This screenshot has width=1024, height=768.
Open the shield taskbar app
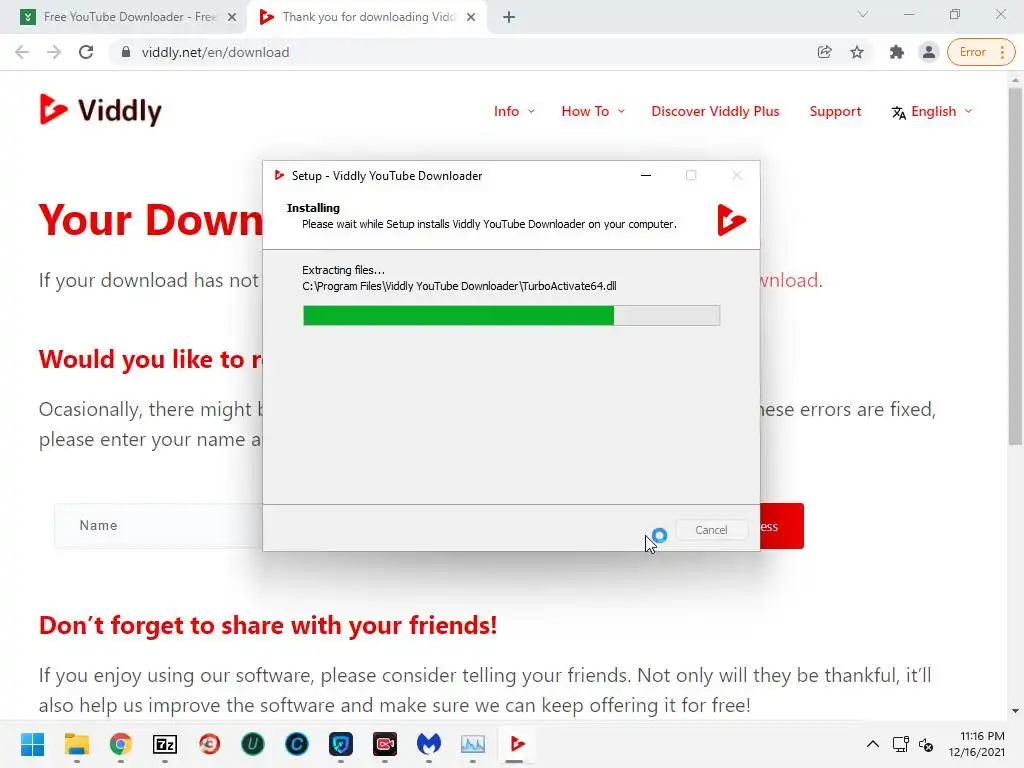pyautogui.click(x=341, y=744)
